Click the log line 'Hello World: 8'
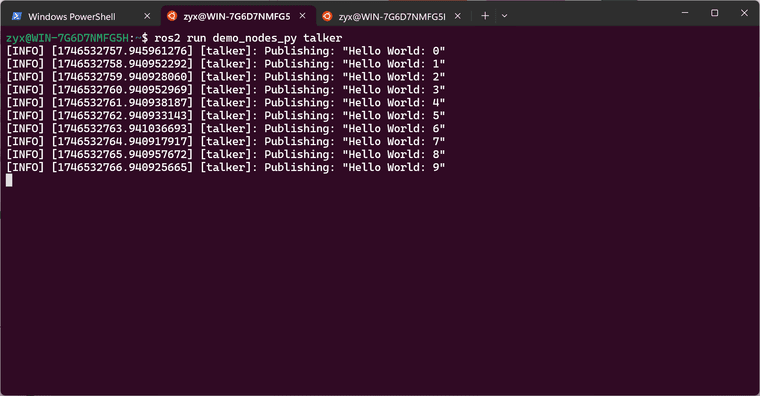760x396 pixels. click(x=226, y=154)
